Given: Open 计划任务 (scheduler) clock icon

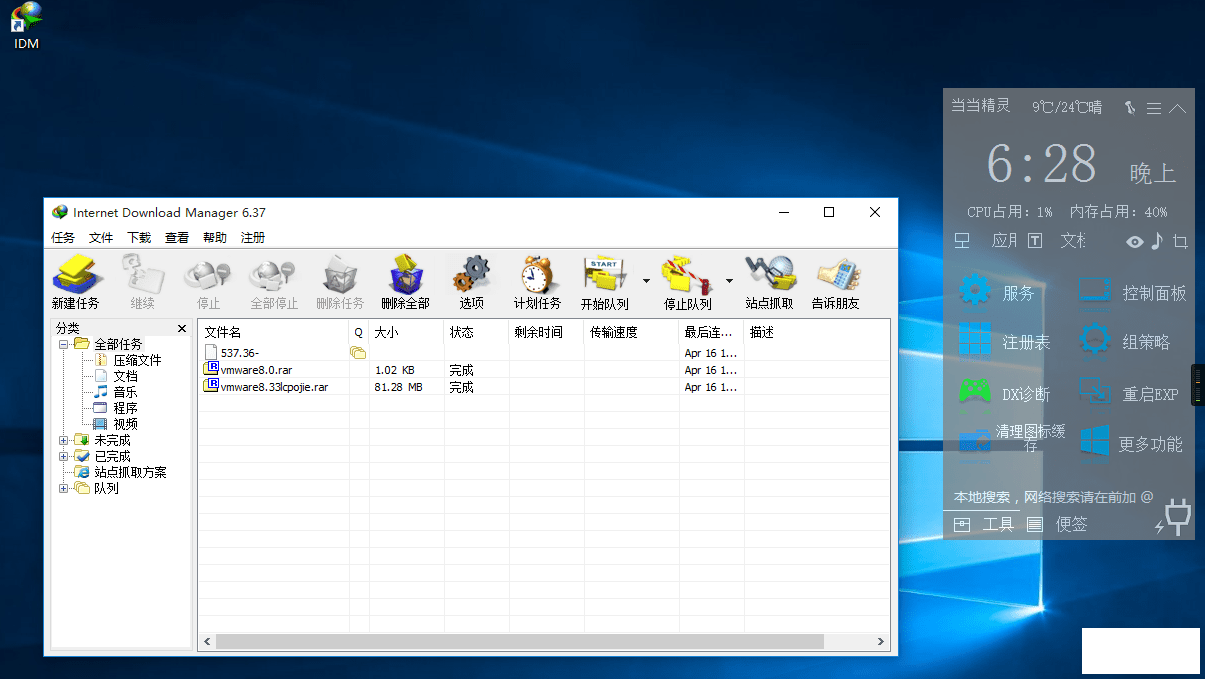Looking at the screenshot, I should click(x=537, y=282).
